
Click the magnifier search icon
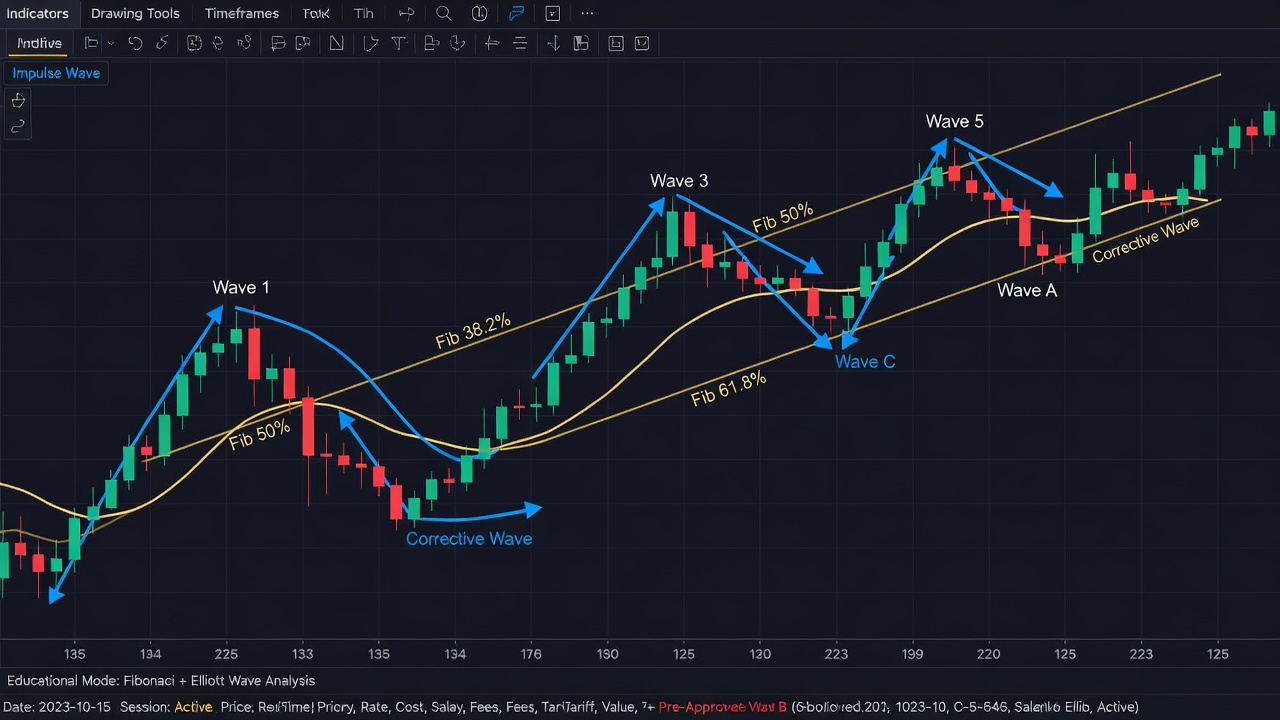[444, 14]
